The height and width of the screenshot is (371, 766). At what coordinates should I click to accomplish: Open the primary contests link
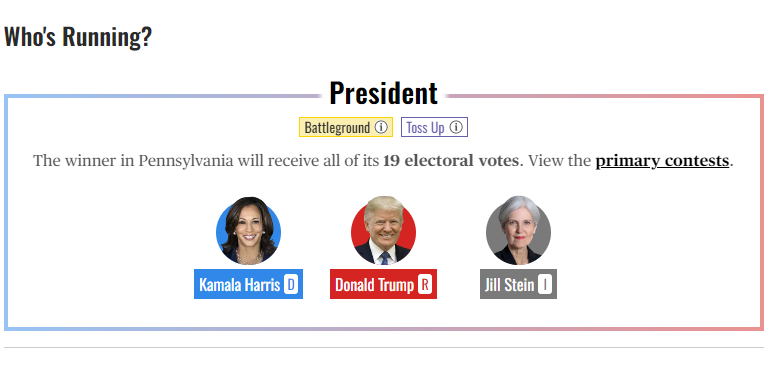click(662, 161)
